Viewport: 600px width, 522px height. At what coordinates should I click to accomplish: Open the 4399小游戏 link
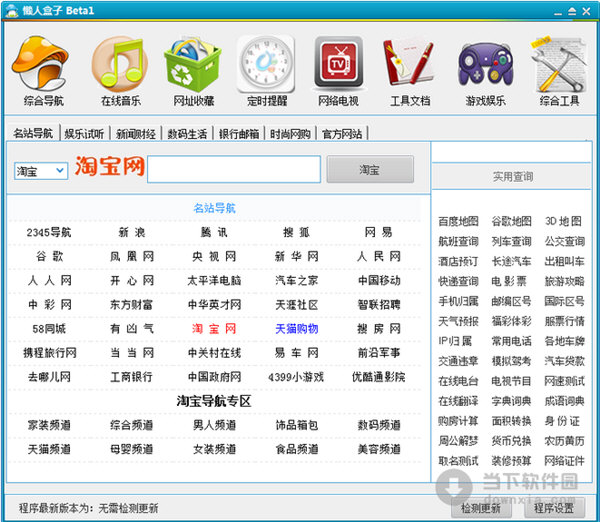pos(296,377)
